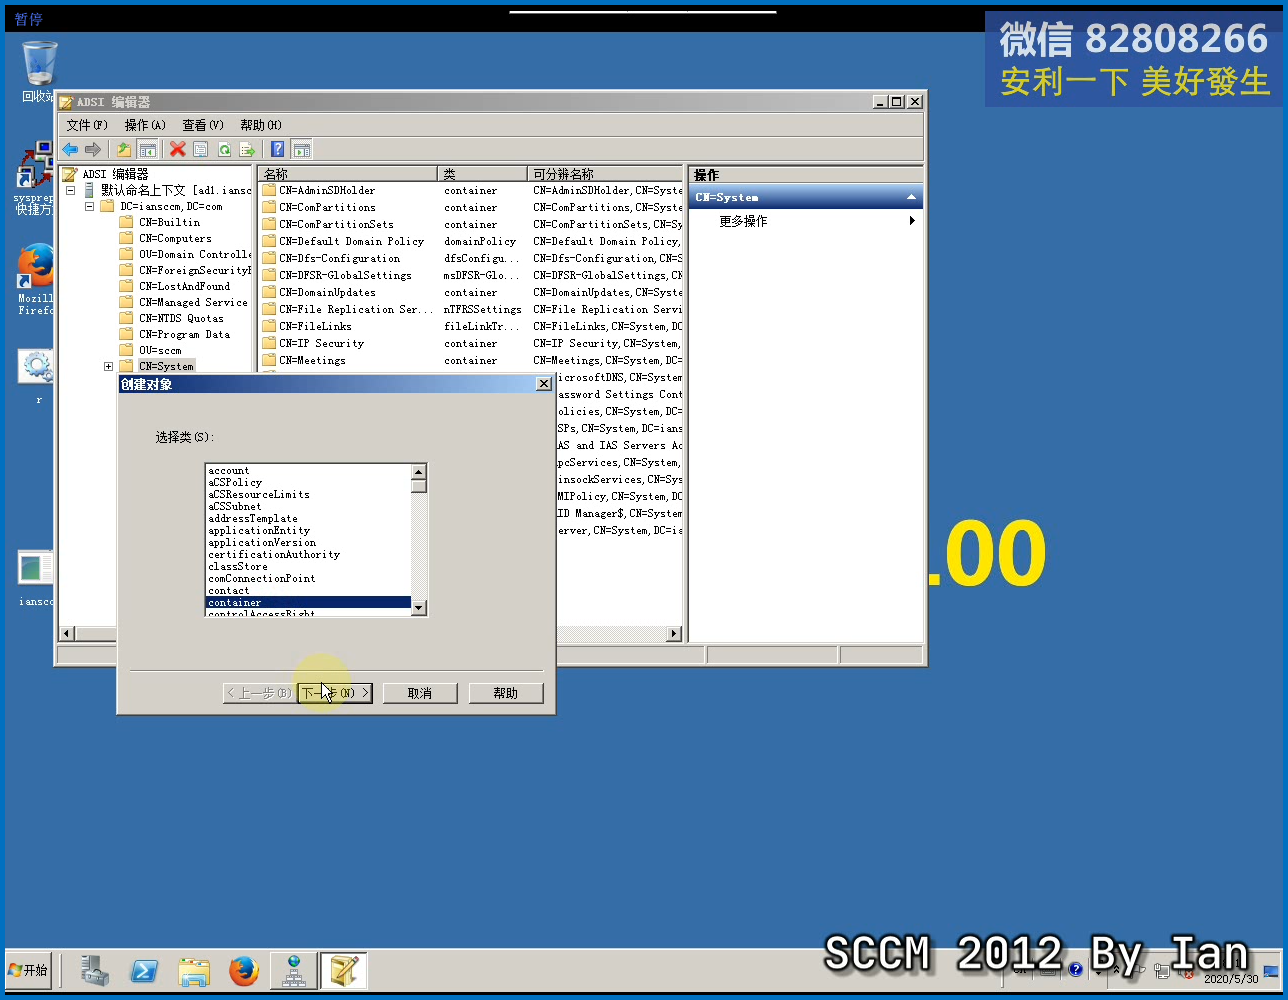Click the blue Help question mark icon
This screenshot has height=1000, width=1288.
278,149
